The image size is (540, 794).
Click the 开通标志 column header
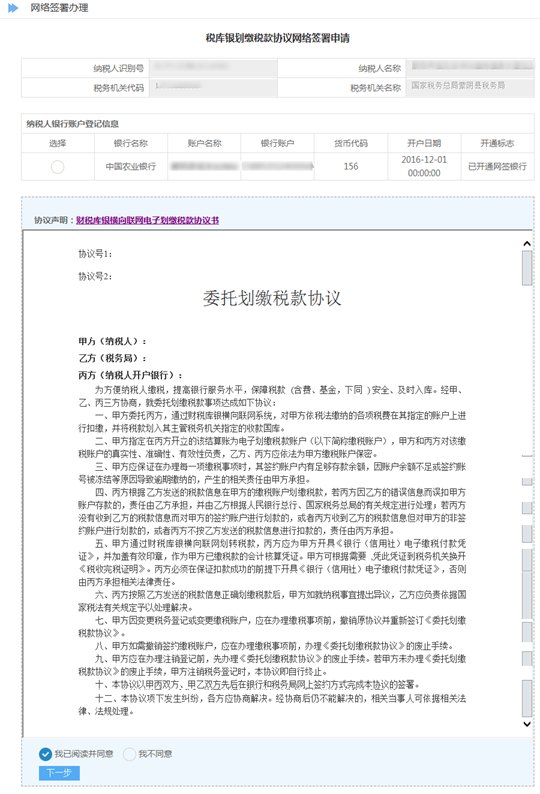[497, 143]
